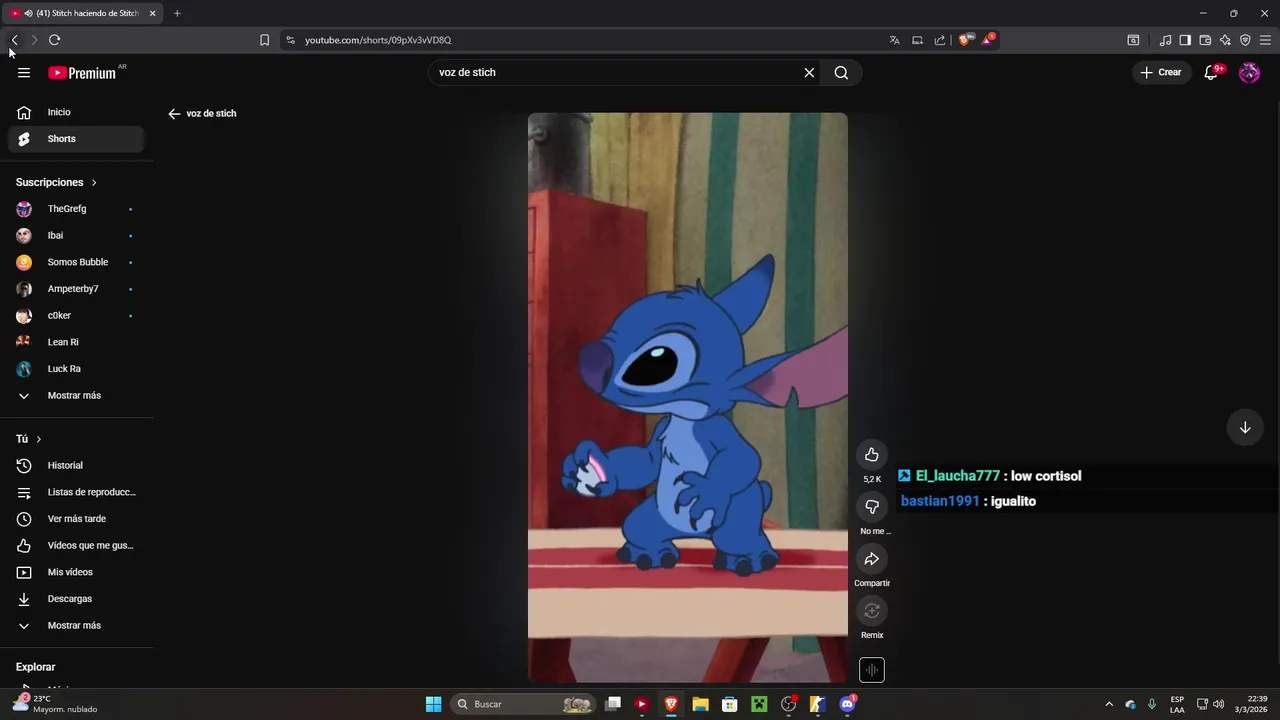Screen dimensions: 1280x720
Task: Open the Compartir share option
Action: click(872, 559)
